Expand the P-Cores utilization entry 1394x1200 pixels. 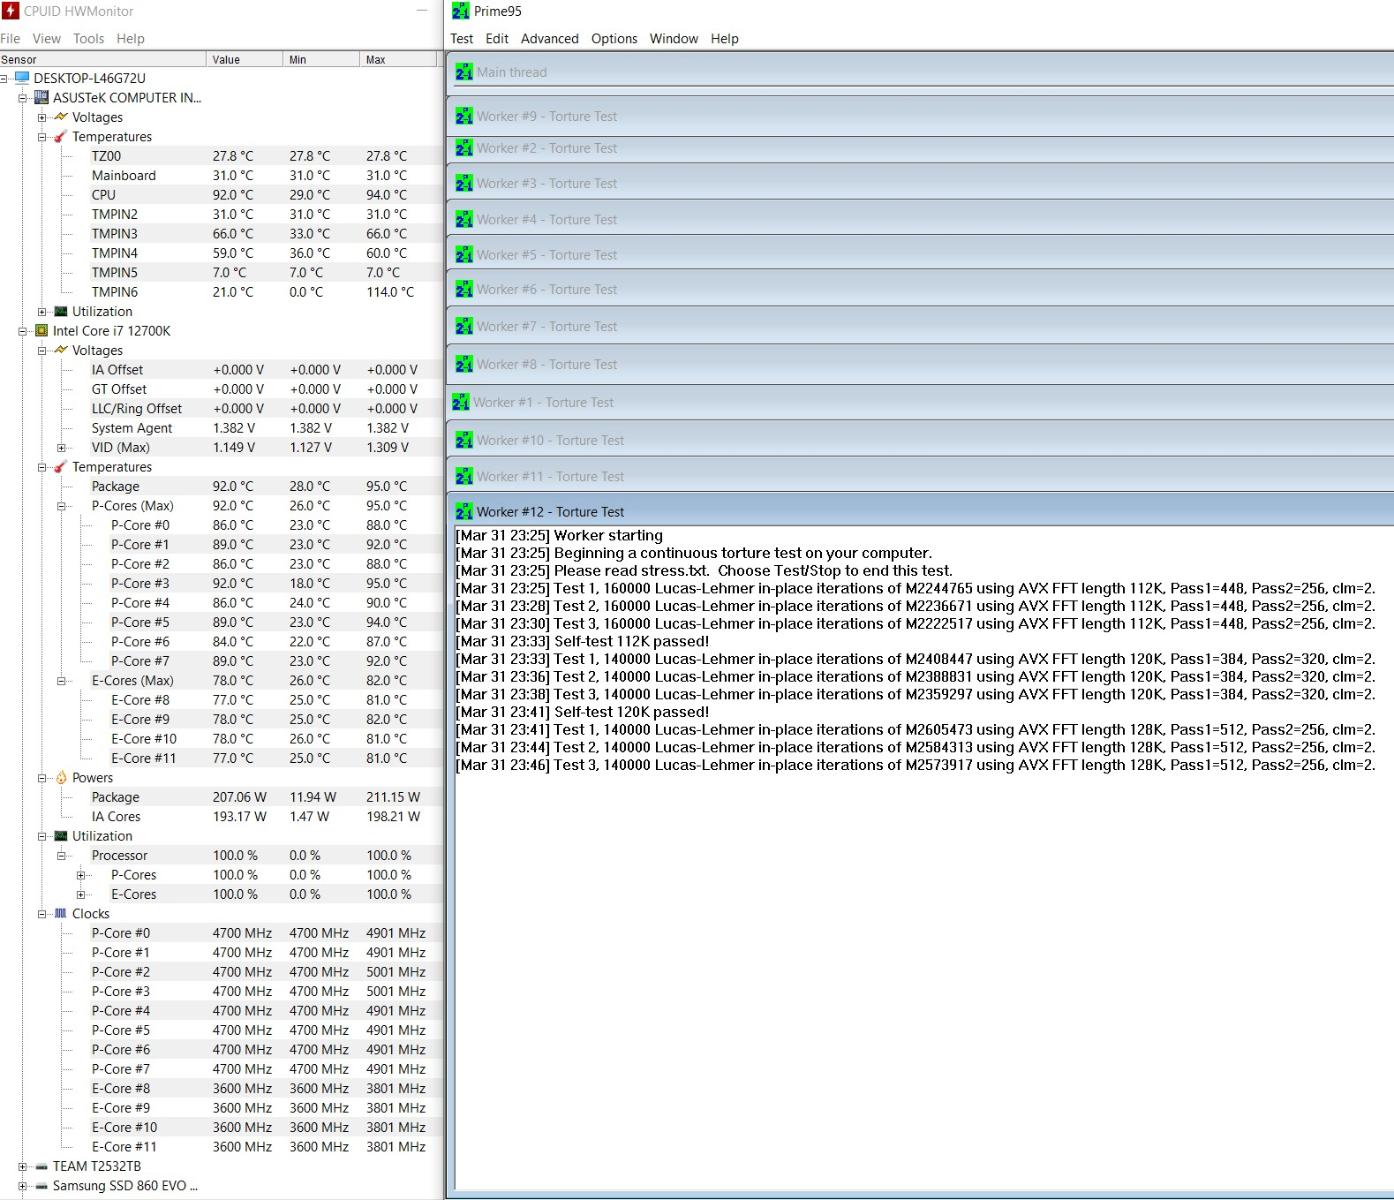(81, 875)
